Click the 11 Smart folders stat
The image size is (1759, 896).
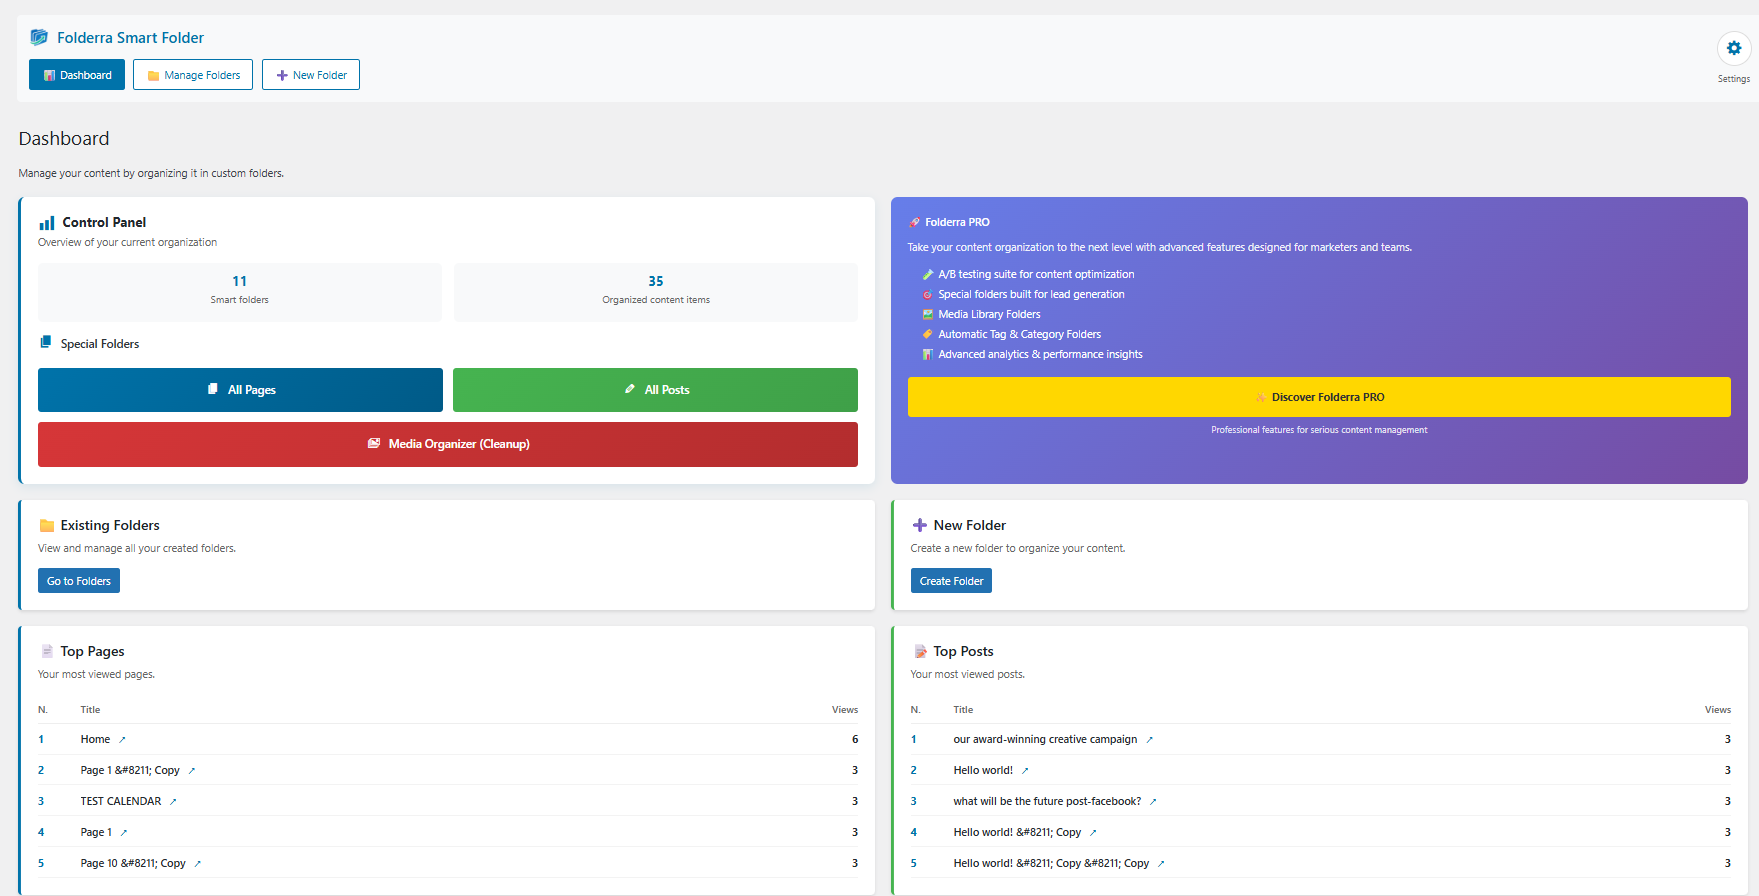[240, 292]
